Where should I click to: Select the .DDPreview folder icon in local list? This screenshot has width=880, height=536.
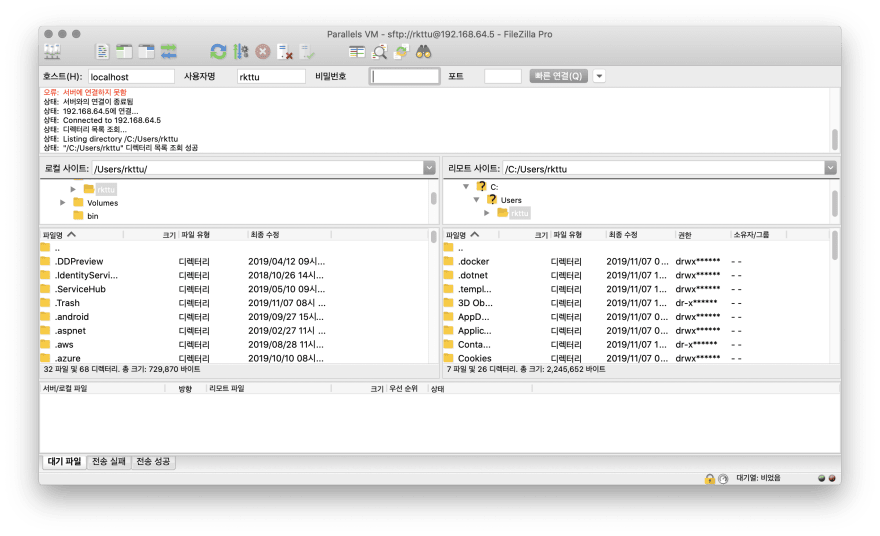point(45,261)
